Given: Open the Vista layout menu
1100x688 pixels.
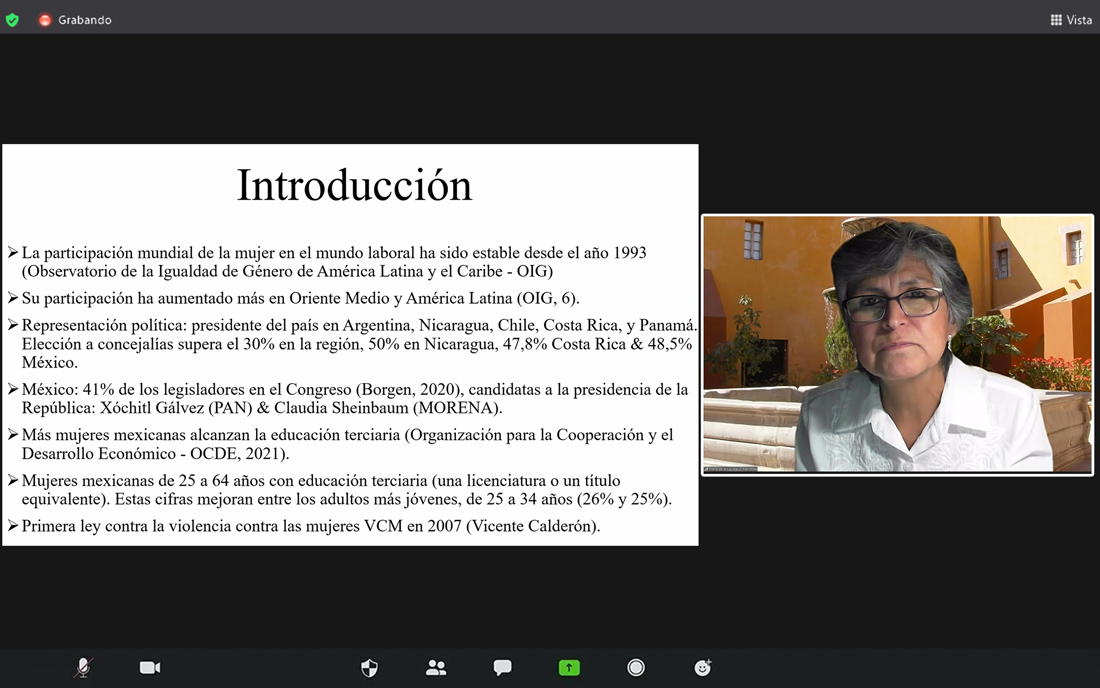Looking at the screenshot, I should tap(1071, 20).
